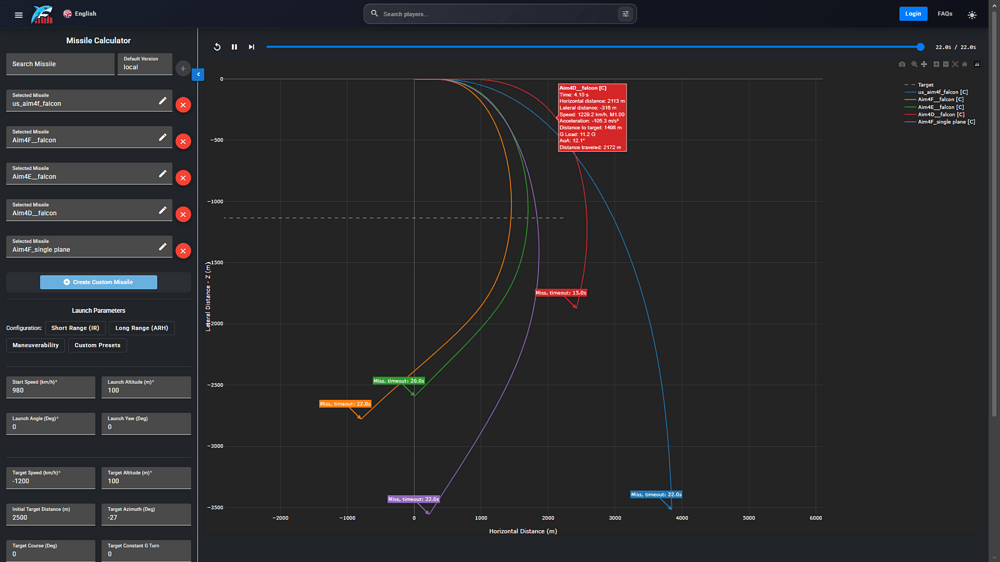Collapse the sidebar with blue chevron
This screenshot has width=1000, height=562.
[x=198, y=74]
